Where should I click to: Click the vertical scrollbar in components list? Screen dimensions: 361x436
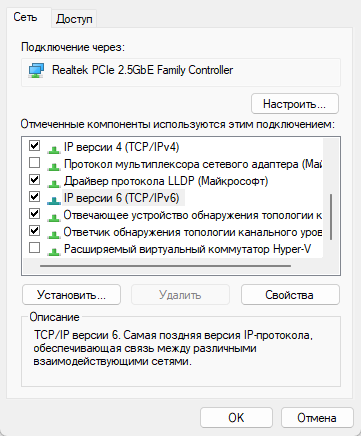pos(331,217)
